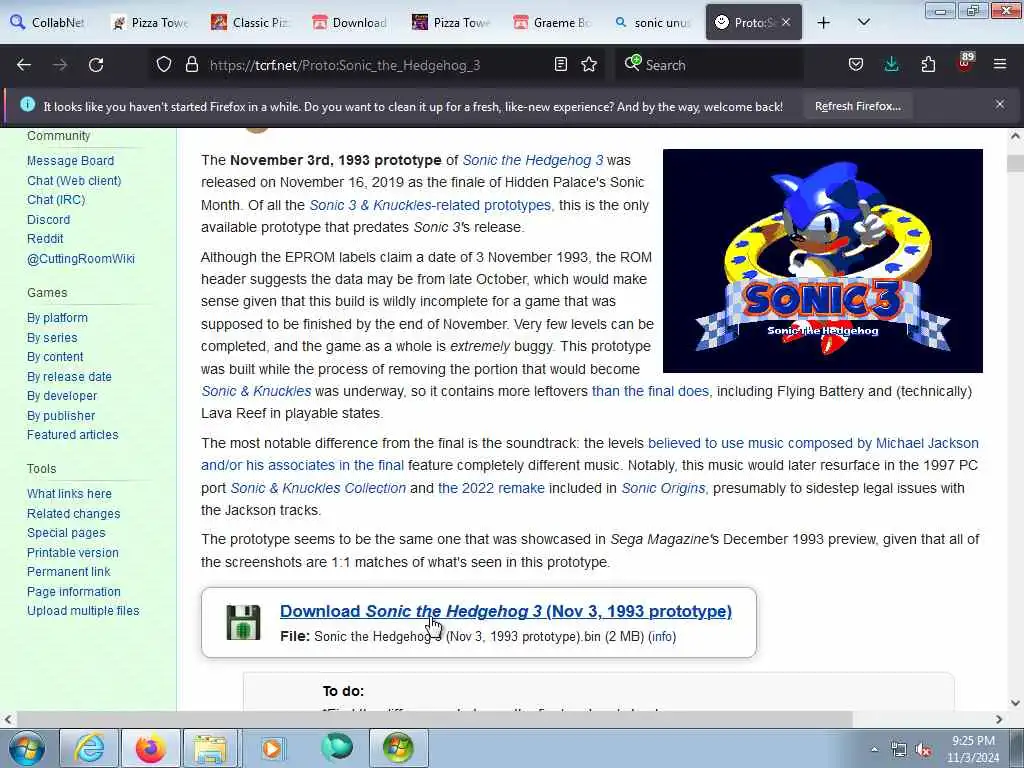
Task: Switch to the Download tab
Action: [351, 23]
